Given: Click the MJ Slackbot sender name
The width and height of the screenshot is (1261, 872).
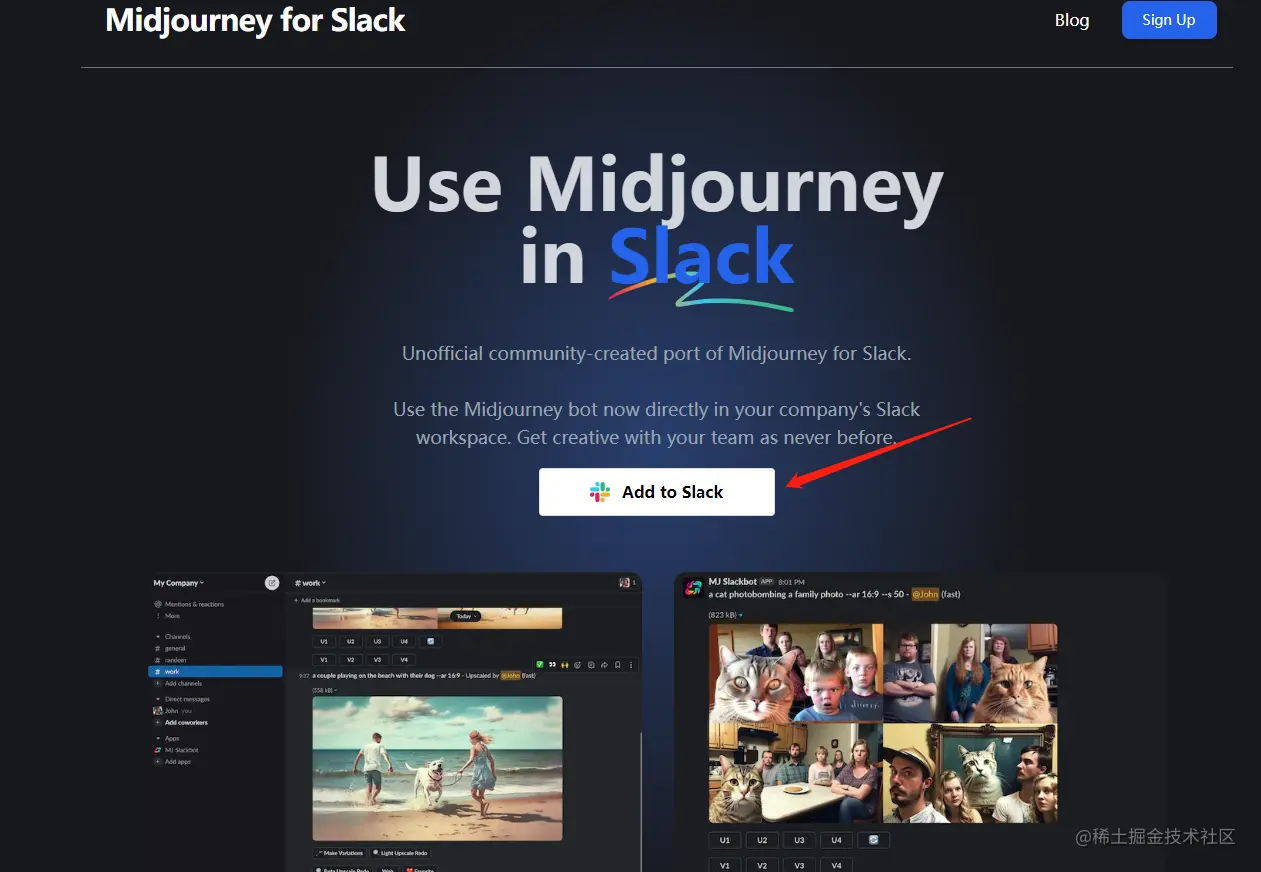Looking at the screenshot, I should click(x=733, y=582).
